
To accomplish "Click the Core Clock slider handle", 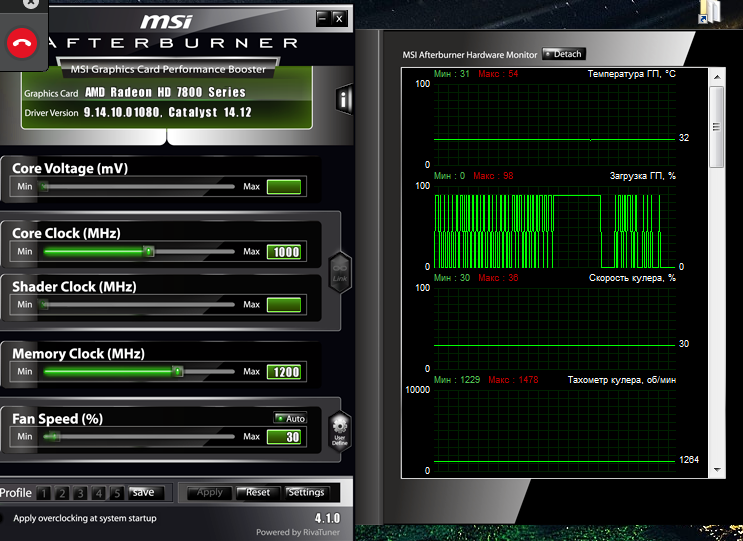I will coord(149,251).
